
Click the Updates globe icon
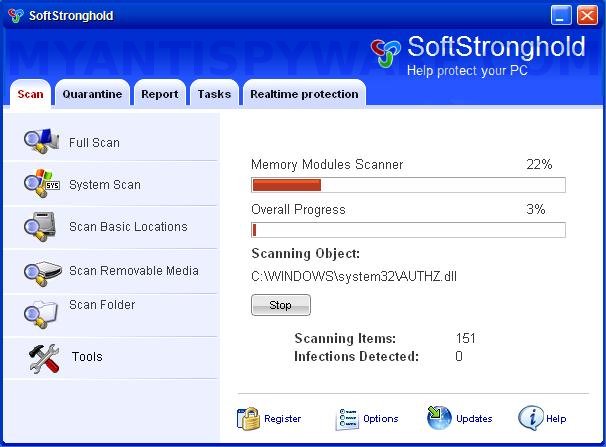pyautogui.click(x=439, y=418)
